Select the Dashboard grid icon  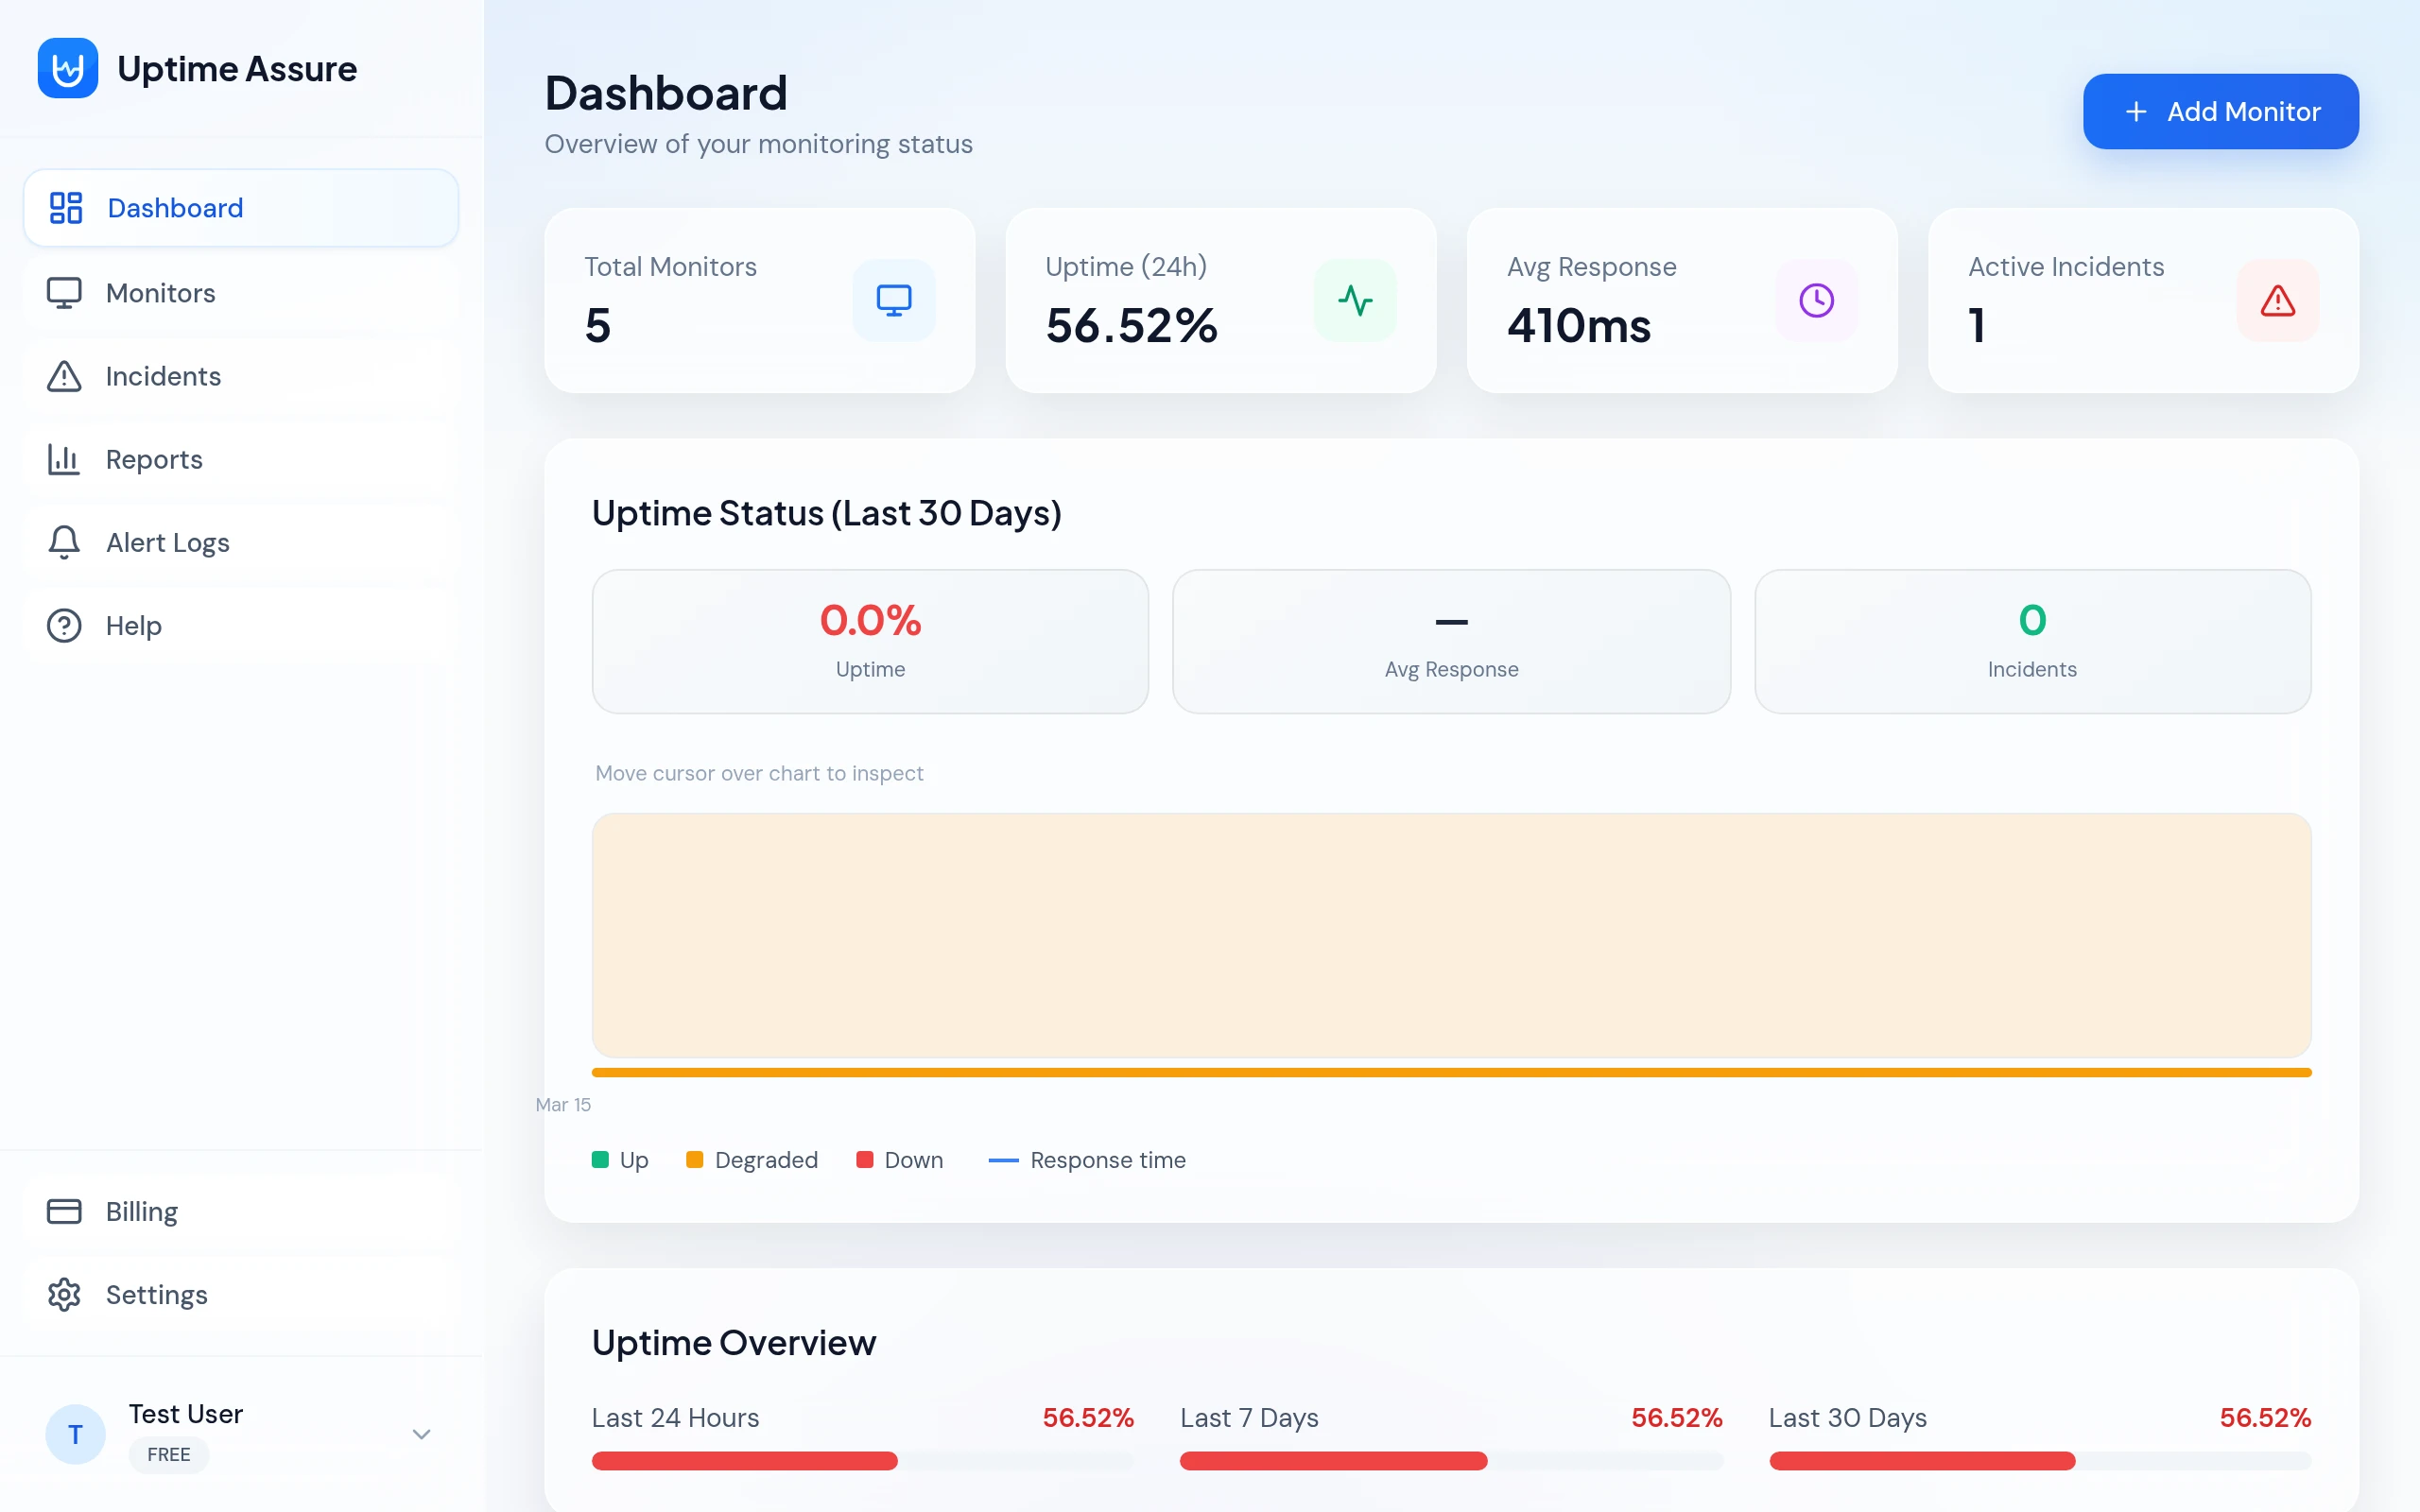(65, 207)
